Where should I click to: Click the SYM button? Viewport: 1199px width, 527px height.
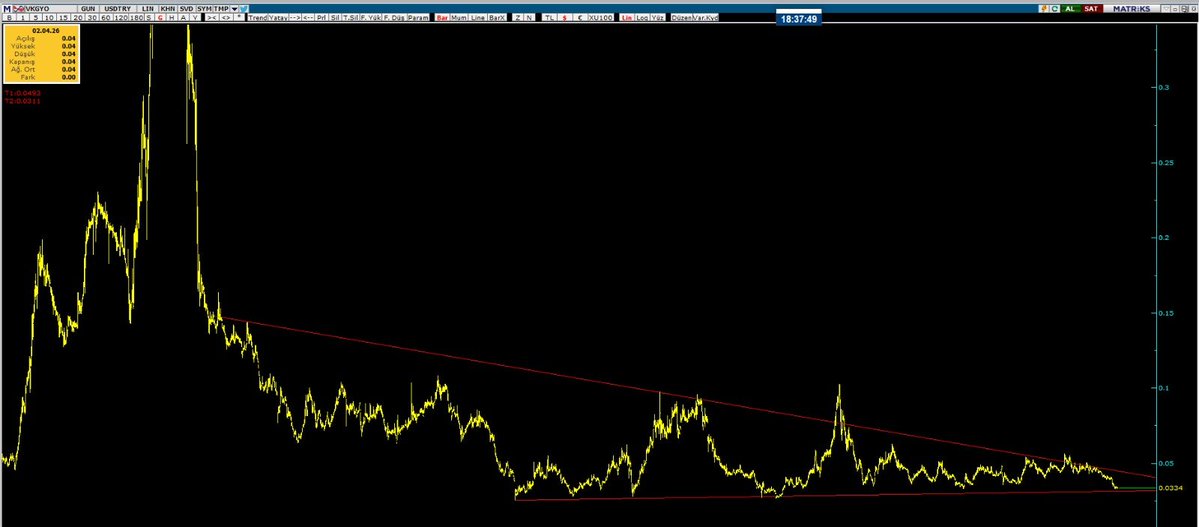(x=204, y=8)
